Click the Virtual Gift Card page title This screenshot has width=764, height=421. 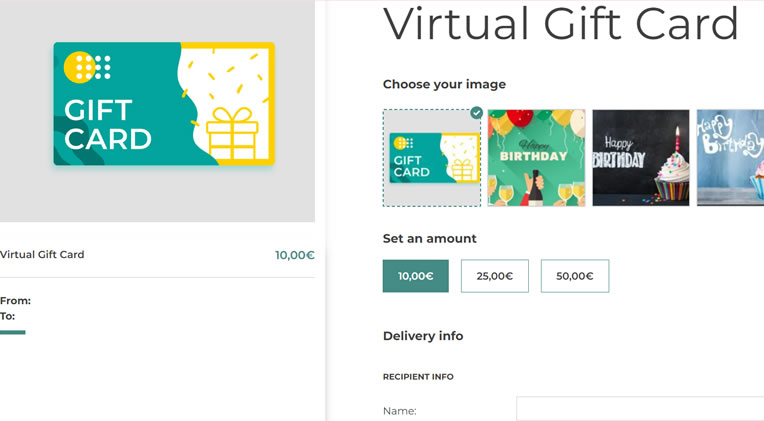click(x=560, y=24)
